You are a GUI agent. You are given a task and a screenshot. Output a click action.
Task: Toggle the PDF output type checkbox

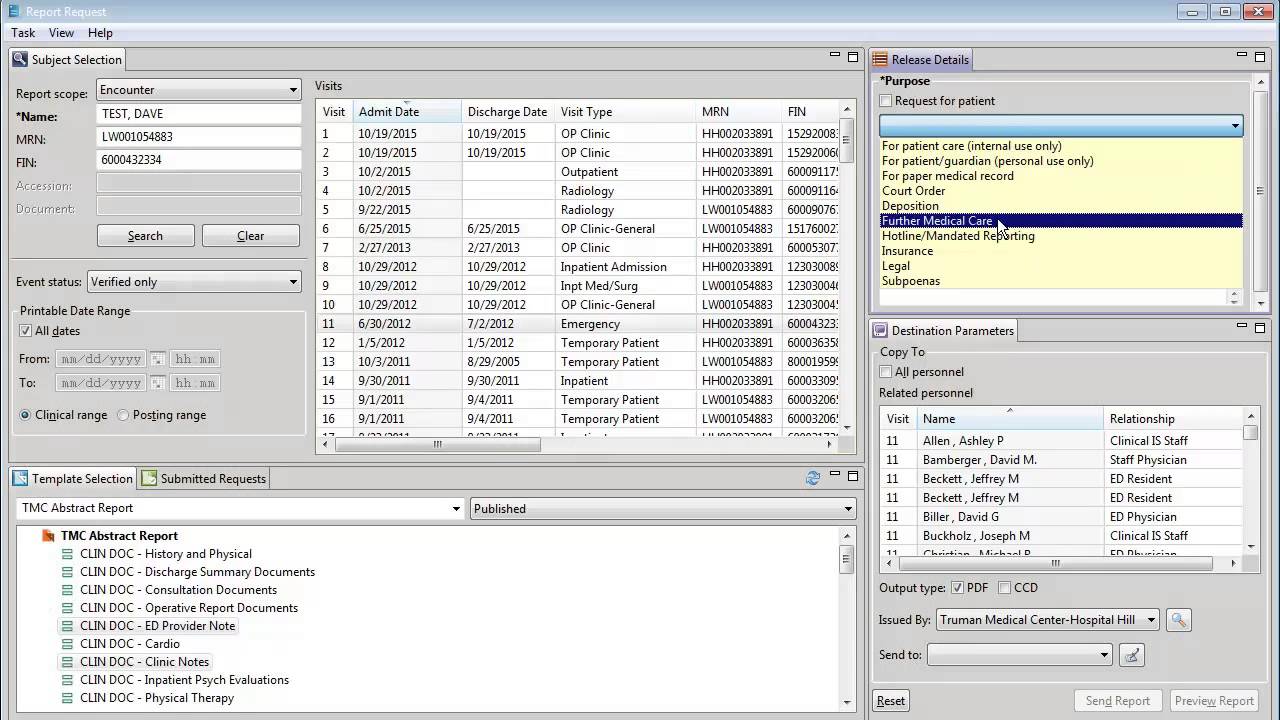957,588
